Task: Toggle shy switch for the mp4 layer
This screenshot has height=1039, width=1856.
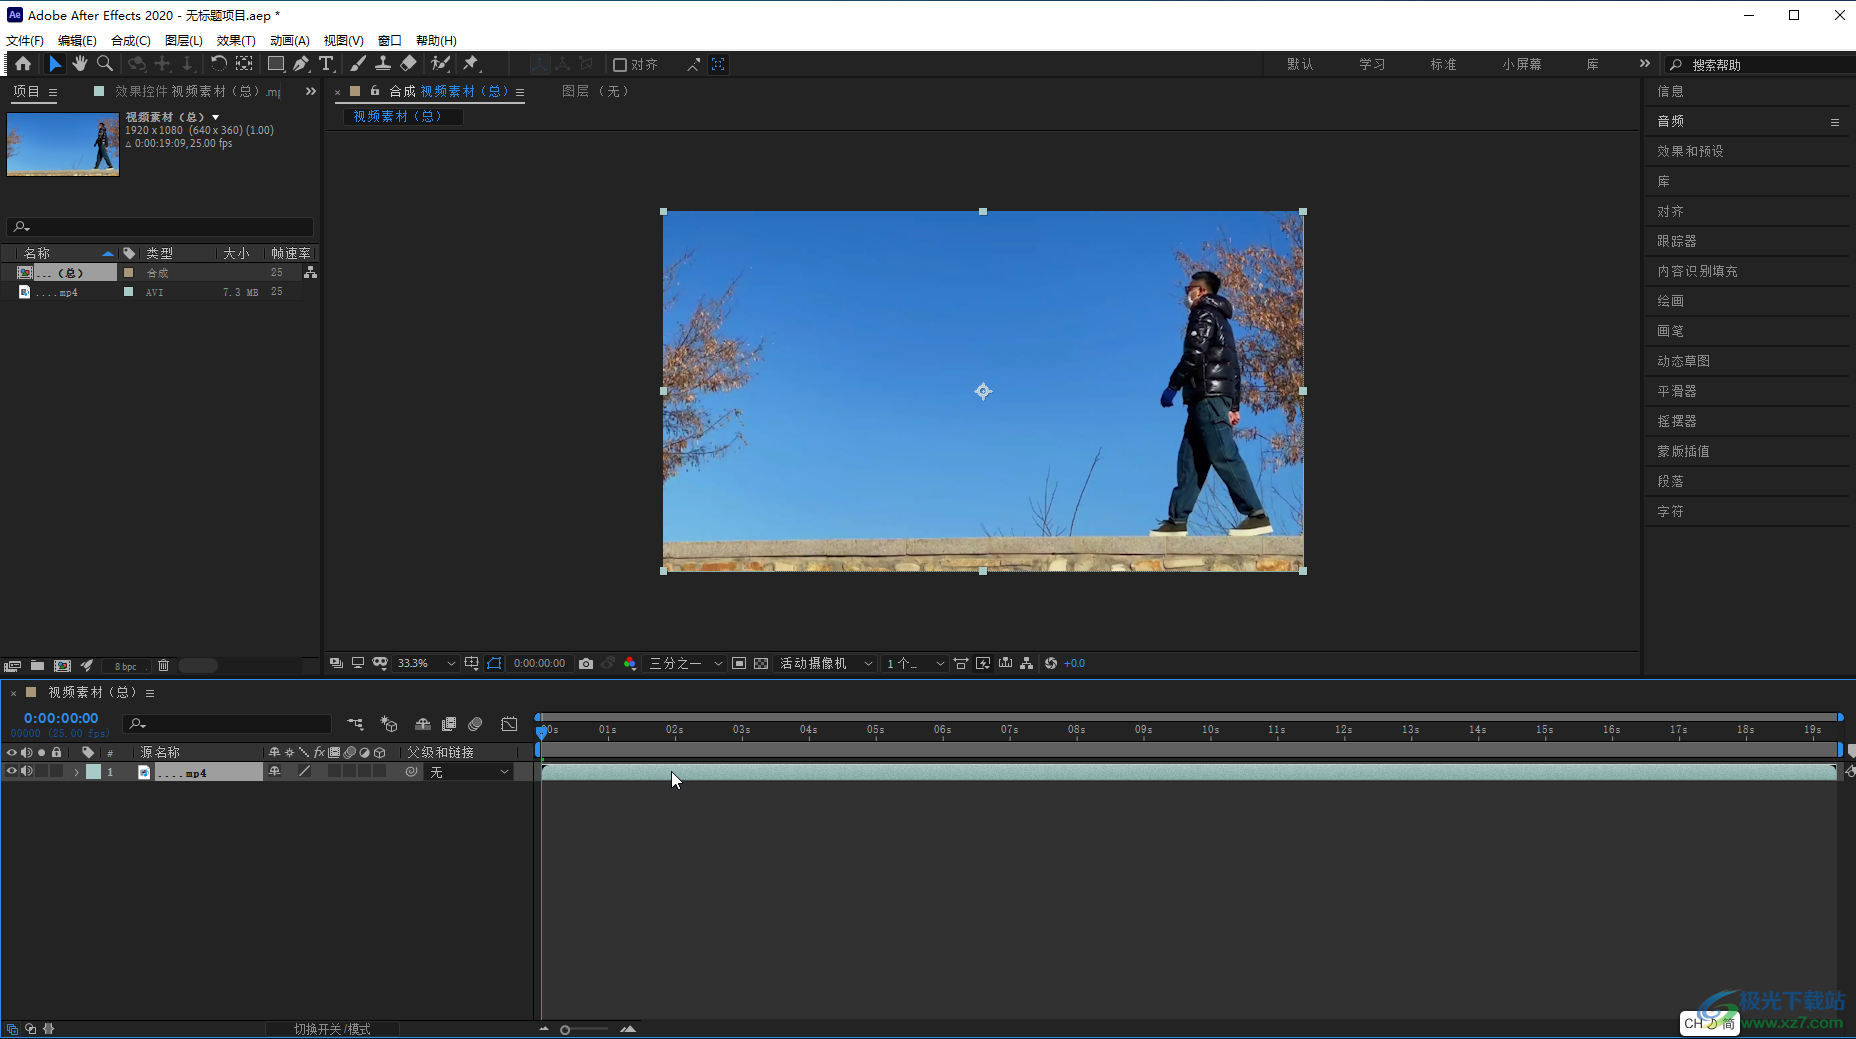Action: 275,772
